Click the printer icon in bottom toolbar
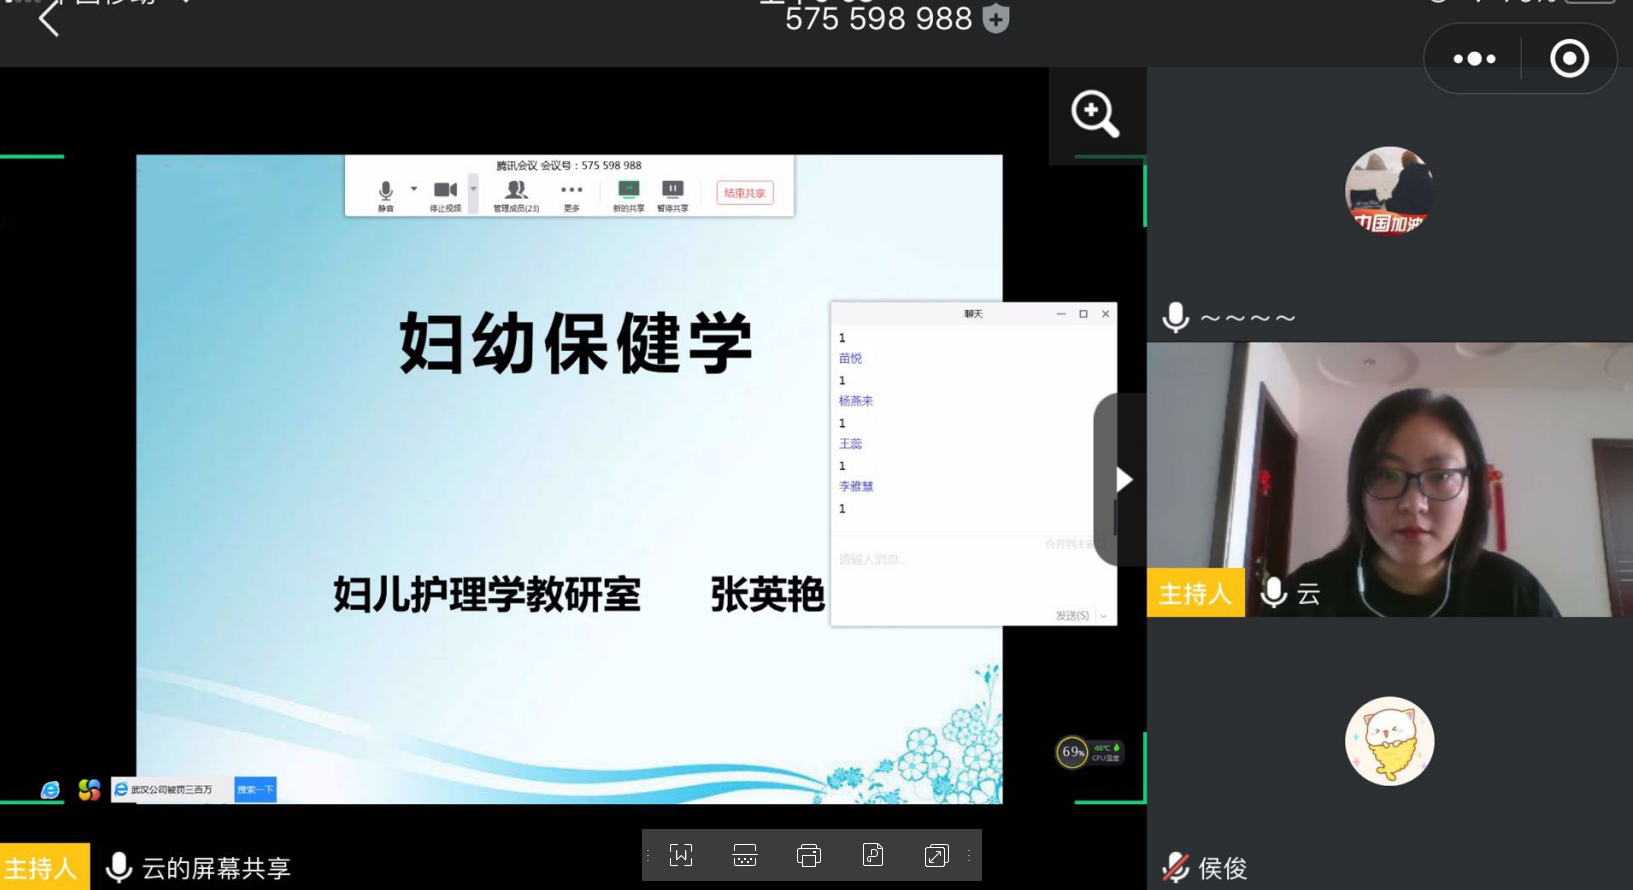Viewport: 1633px width, 890px height. click(808, 856)
